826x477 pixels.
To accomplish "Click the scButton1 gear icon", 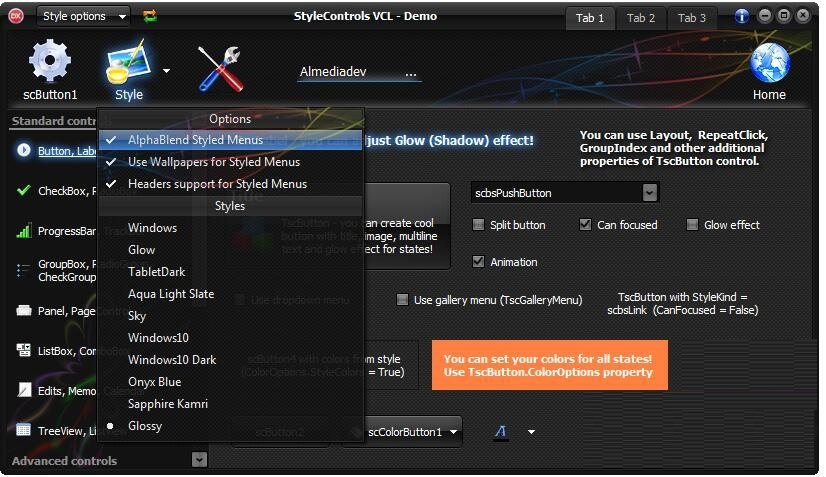I will 50,61.
